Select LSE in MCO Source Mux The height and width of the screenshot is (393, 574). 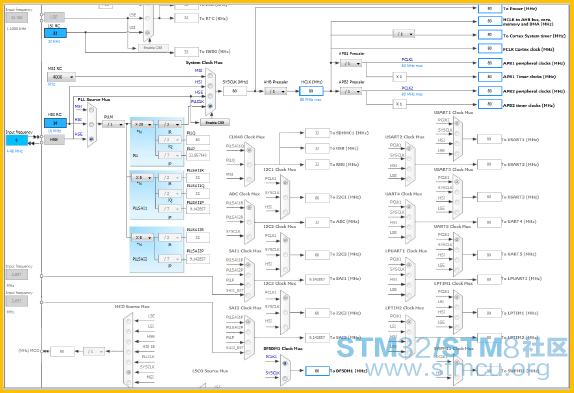pos(128,322)
